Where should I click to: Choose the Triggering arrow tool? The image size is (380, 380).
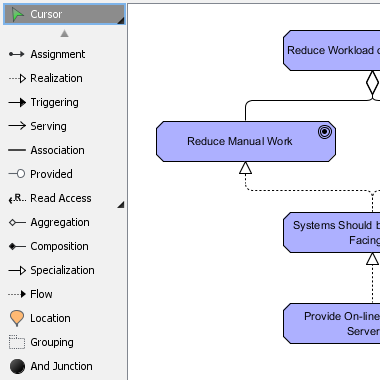coord(63,102)
